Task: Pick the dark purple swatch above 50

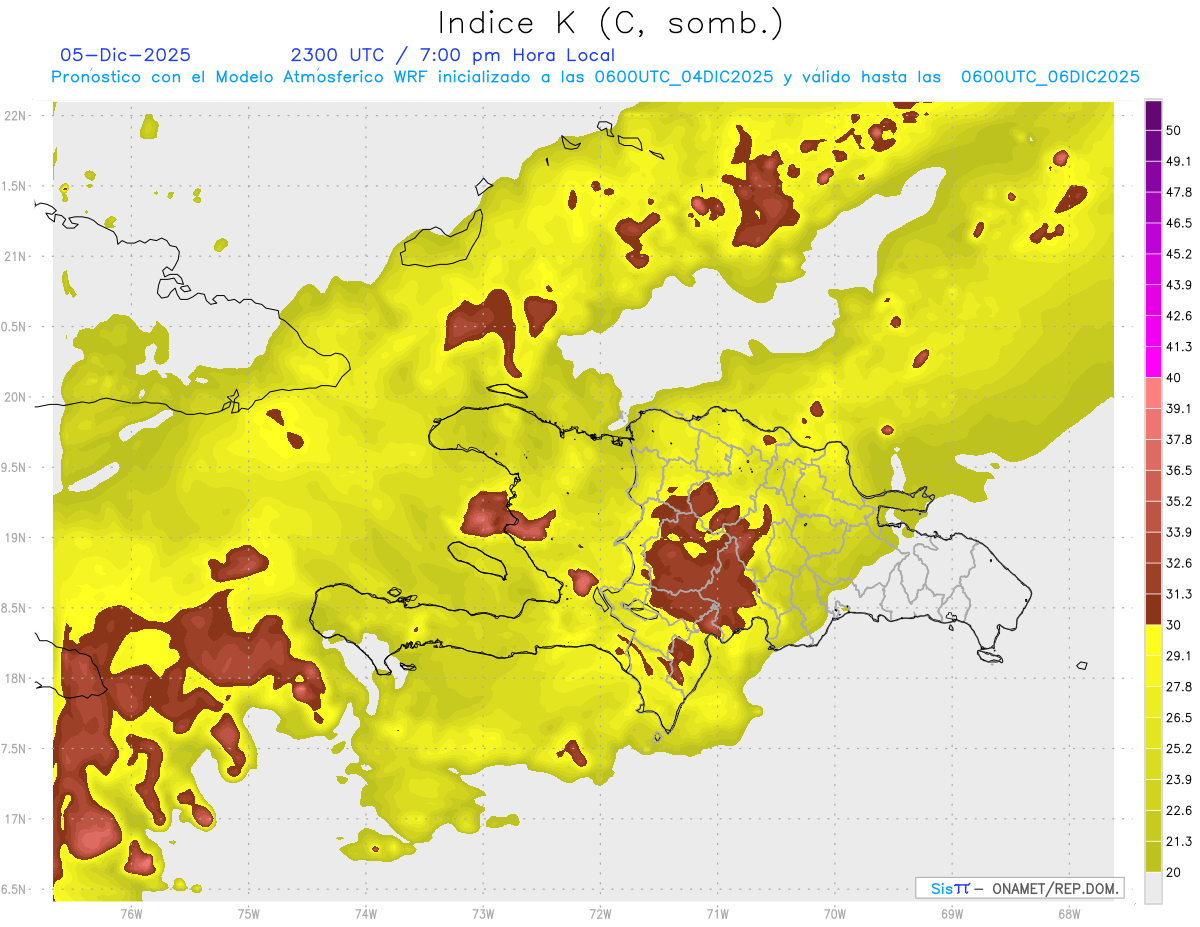Action: [1153, 115]
